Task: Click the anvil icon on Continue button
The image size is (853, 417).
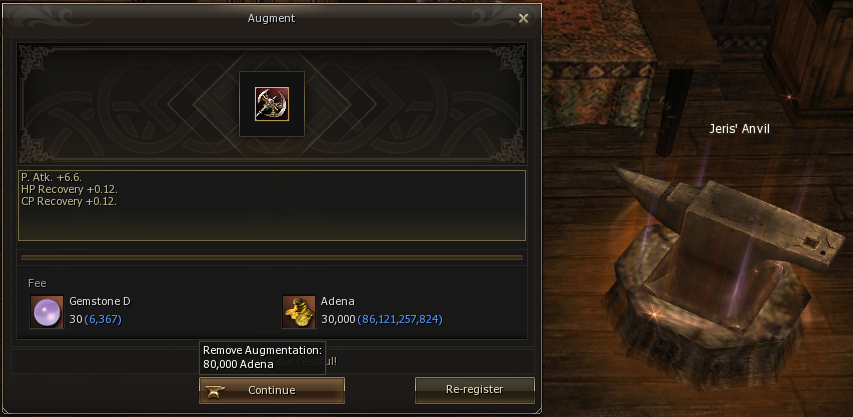Action: (x=213, y=390)
